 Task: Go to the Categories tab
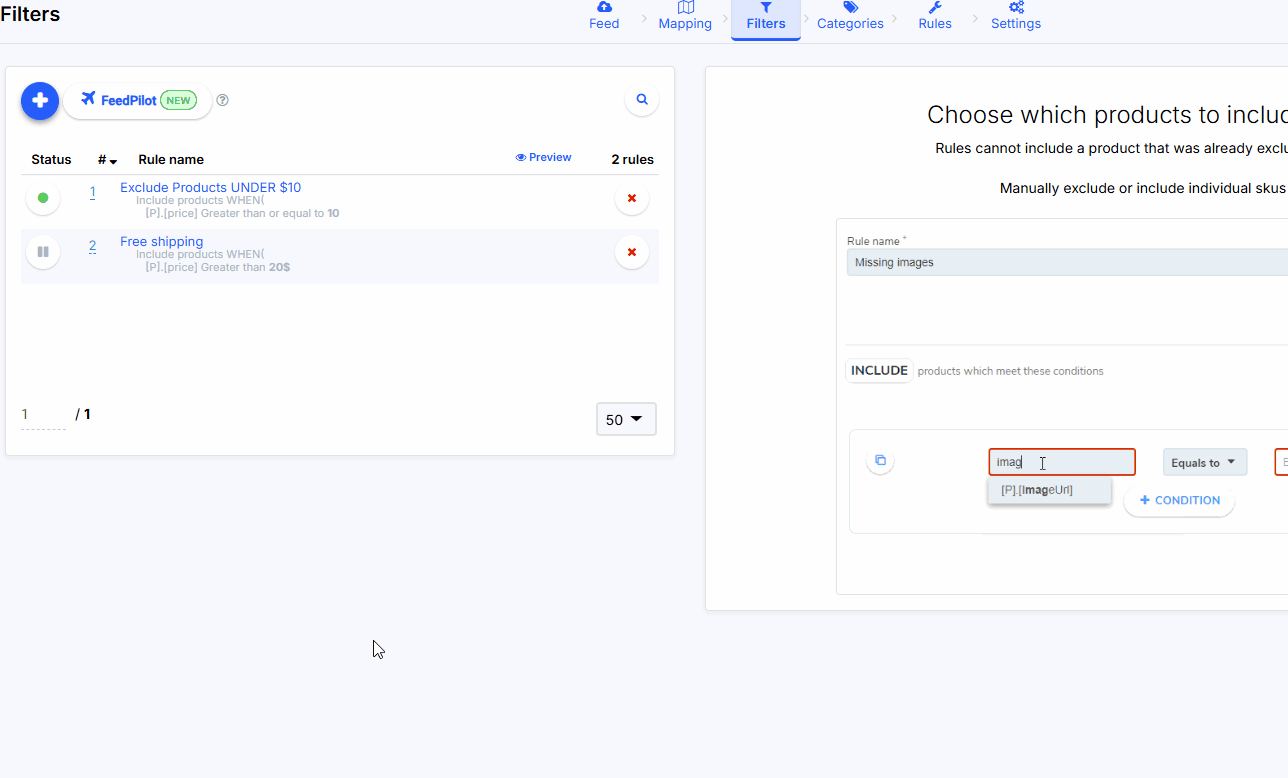coord(850,16)
